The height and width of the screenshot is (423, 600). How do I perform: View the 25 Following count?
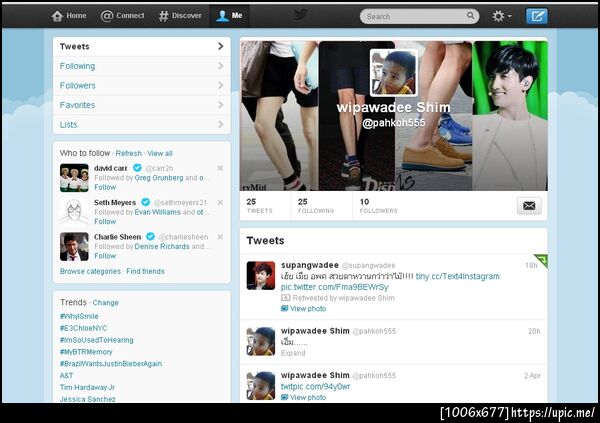[x=316, y=206]
